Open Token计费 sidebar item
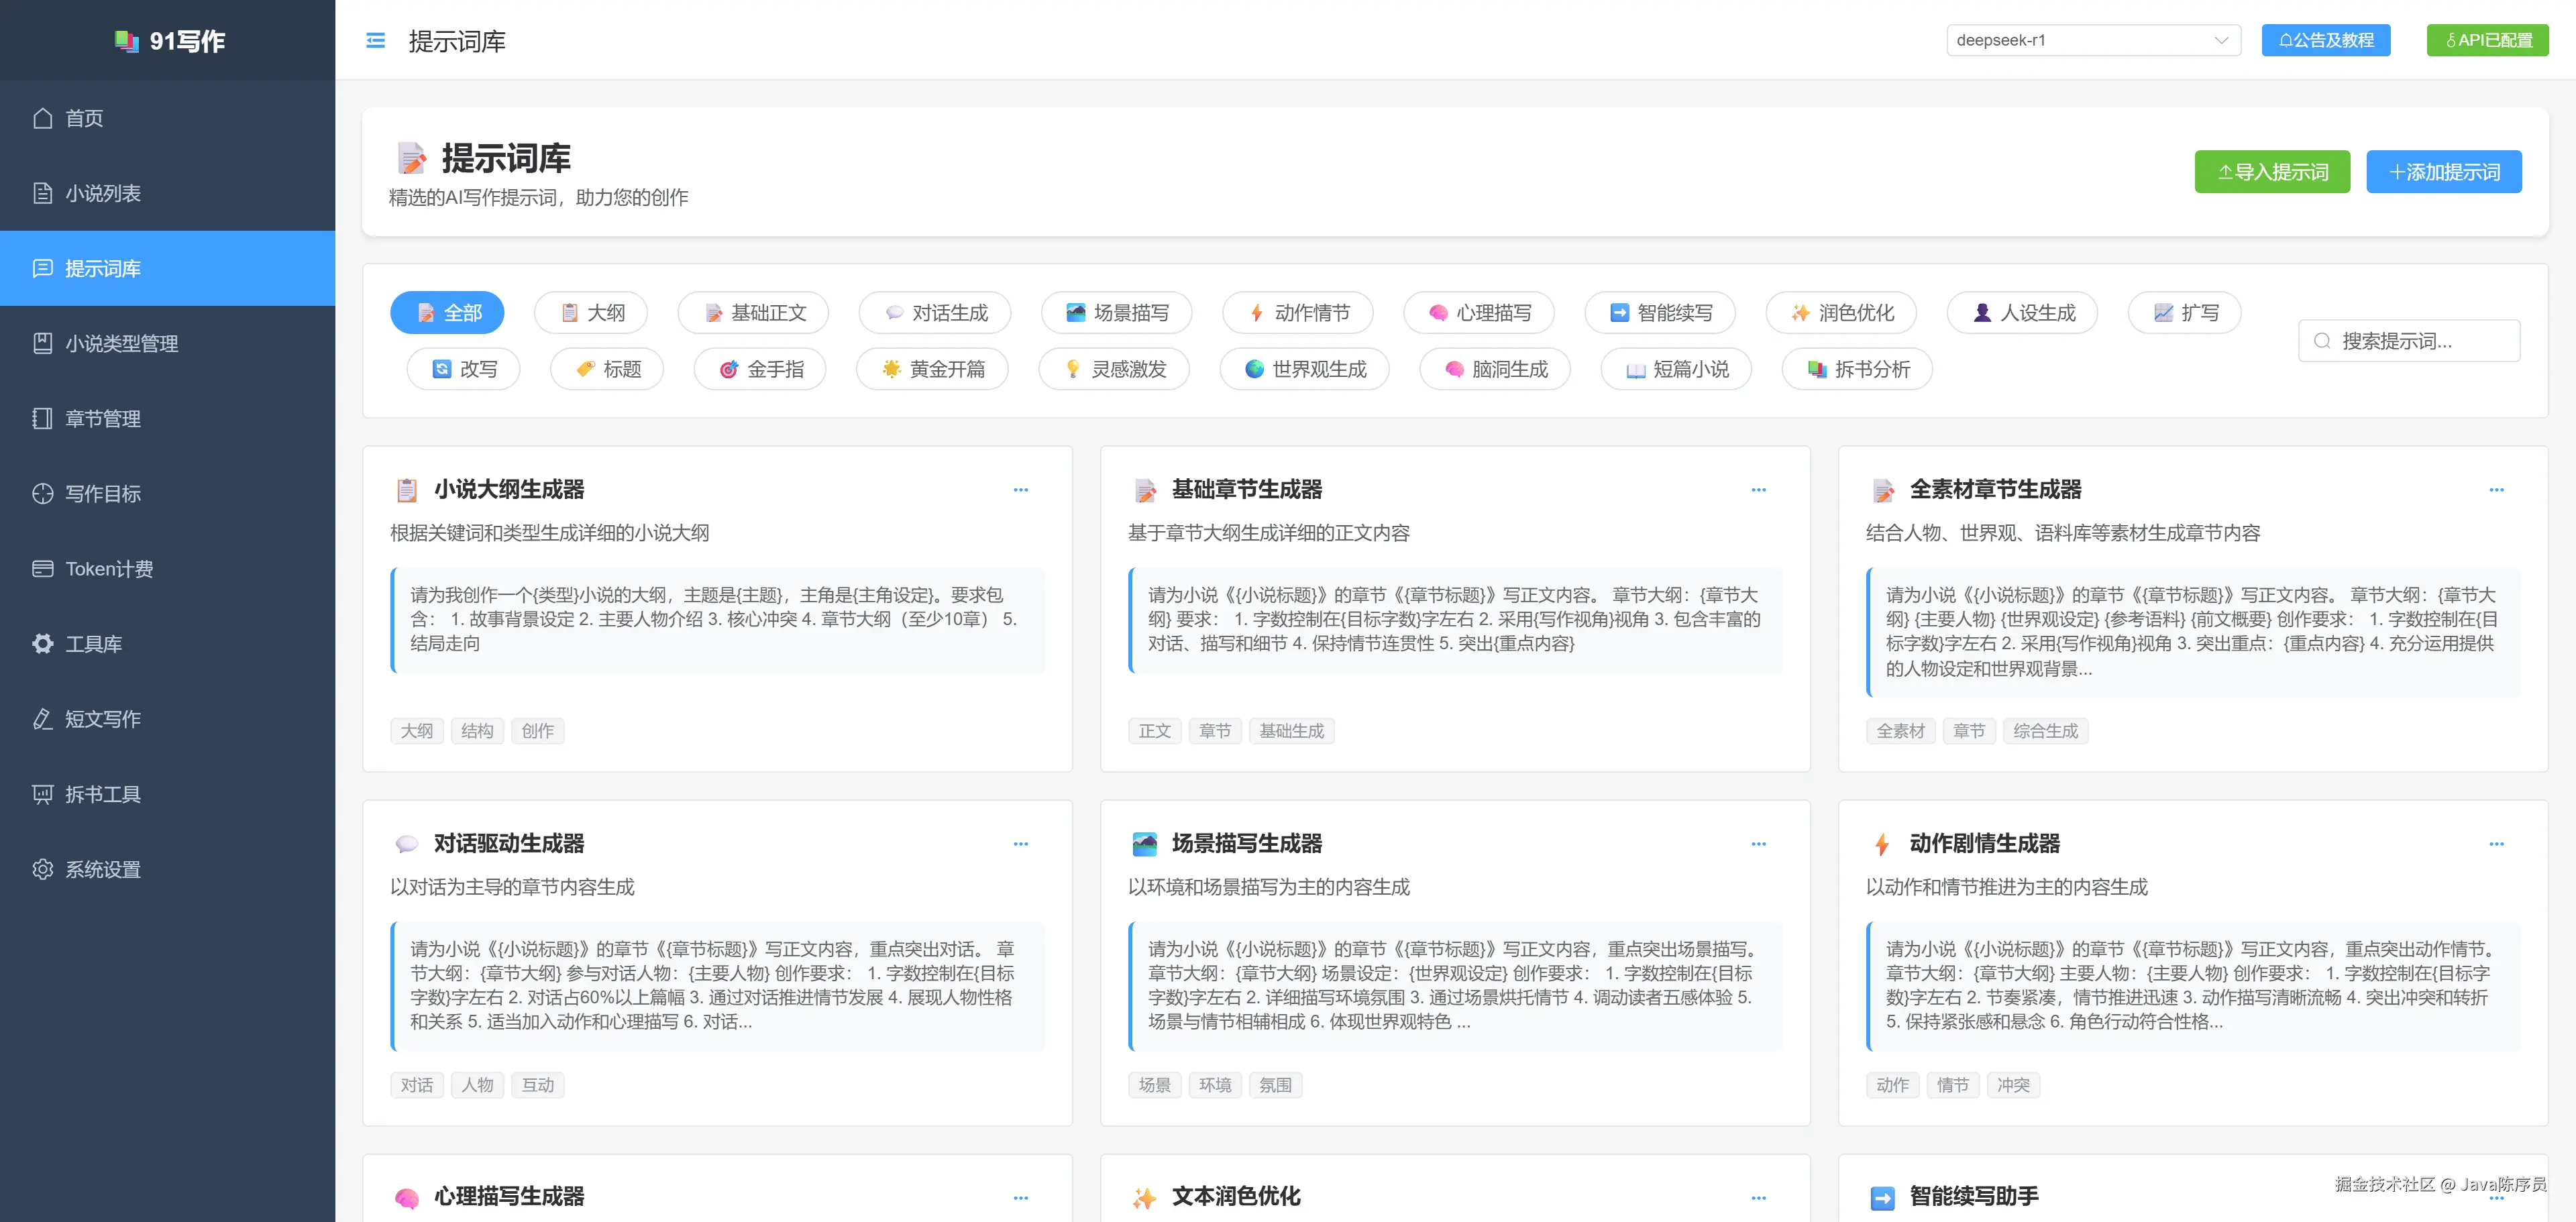This screenshot has width=2576, height=1222. [108, 569]
